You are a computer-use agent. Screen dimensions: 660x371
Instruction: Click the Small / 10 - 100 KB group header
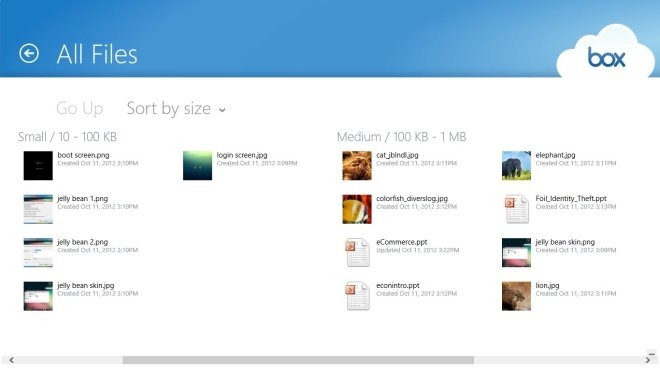[67, 137]
